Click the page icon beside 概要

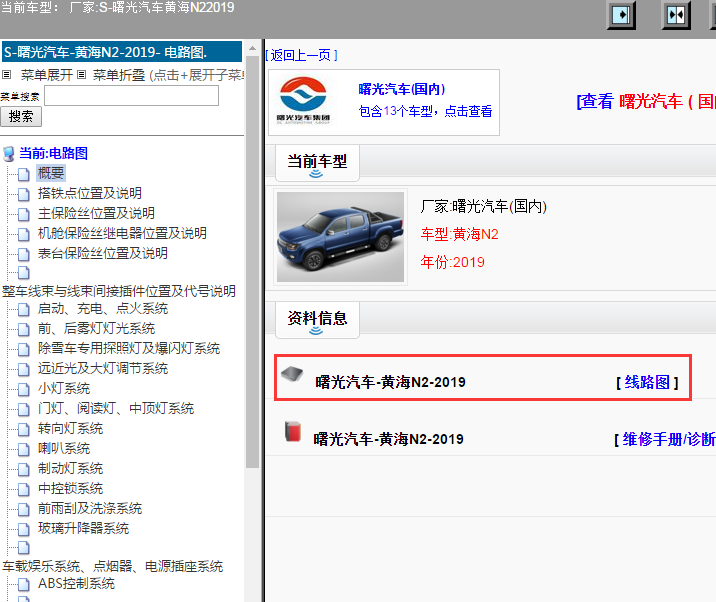(x=24, y=174)
